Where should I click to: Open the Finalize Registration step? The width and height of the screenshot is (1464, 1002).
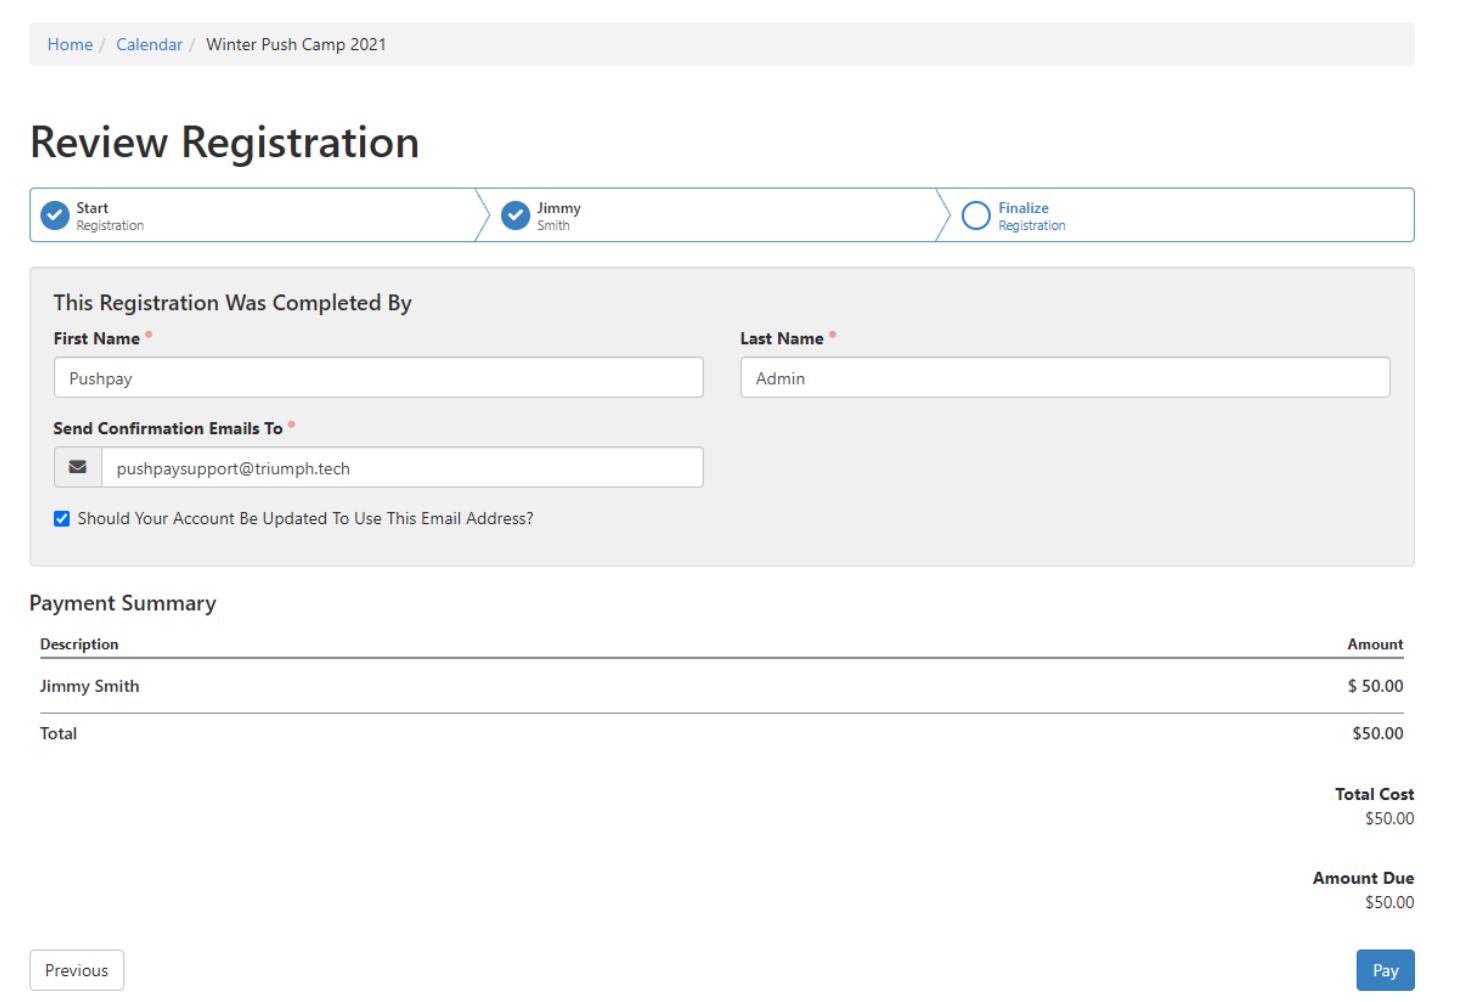(1031, 215)
